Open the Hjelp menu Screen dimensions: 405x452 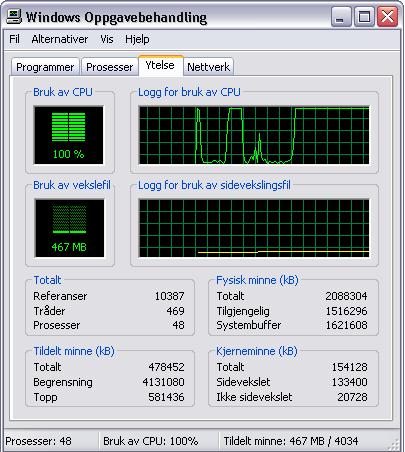(137, 39)
